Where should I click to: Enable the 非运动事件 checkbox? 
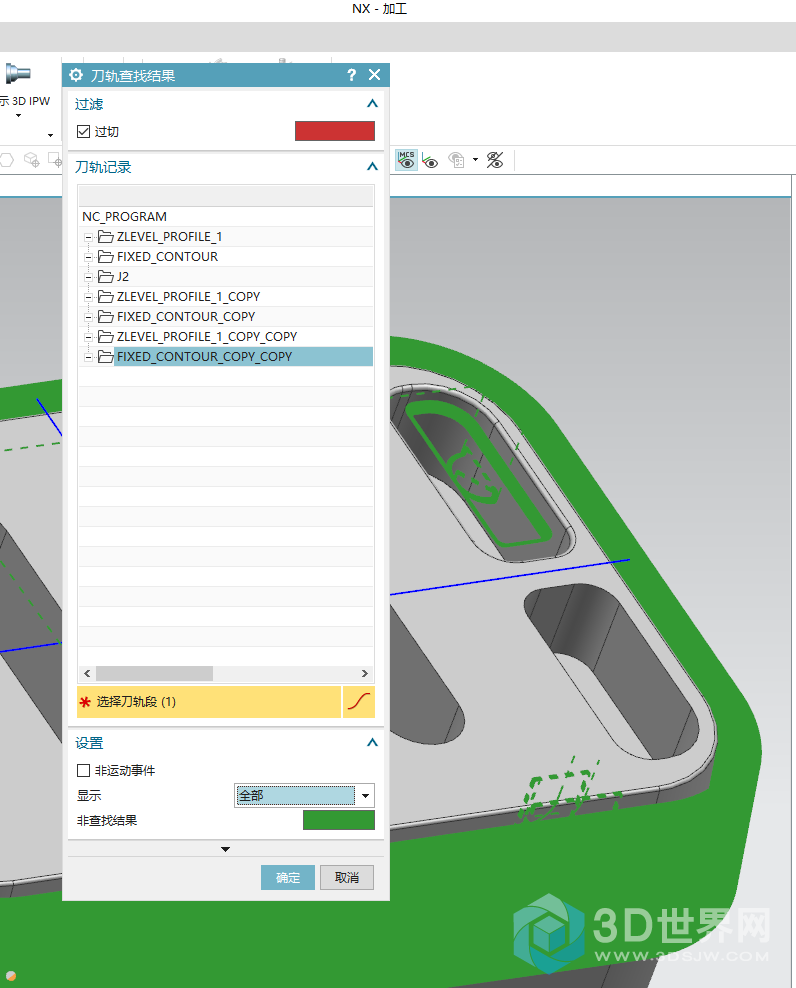click(84, 771)
